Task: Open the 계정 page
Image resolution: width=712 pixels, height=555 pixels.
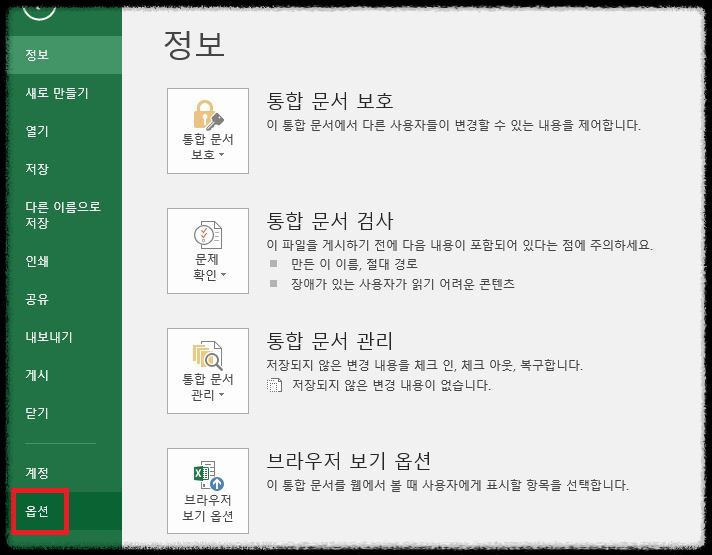Action: click(x=64, y=473)
